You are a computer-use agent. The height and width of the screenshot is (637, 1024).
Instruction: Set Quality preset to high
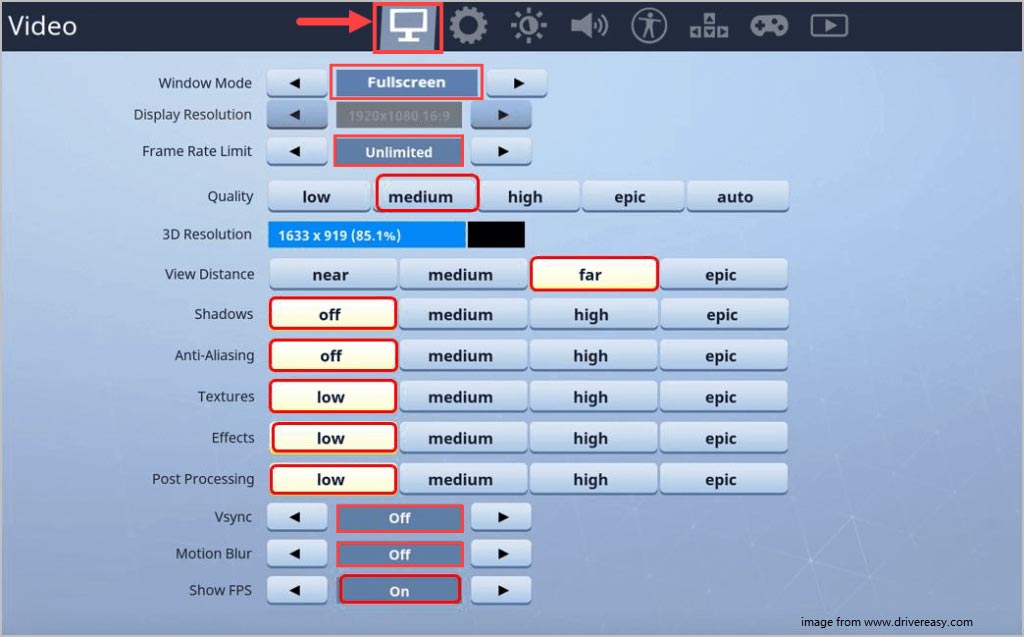pos(528,196)
